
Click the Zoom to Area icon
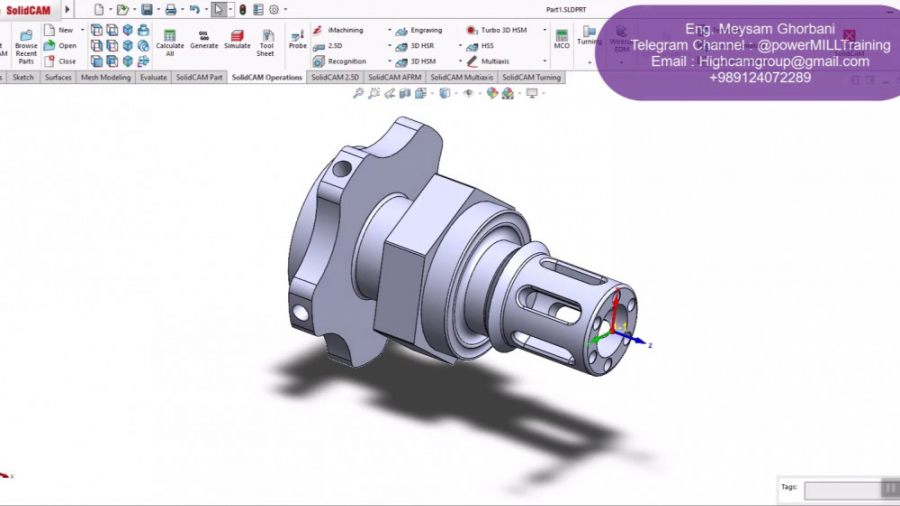point(374,93)
